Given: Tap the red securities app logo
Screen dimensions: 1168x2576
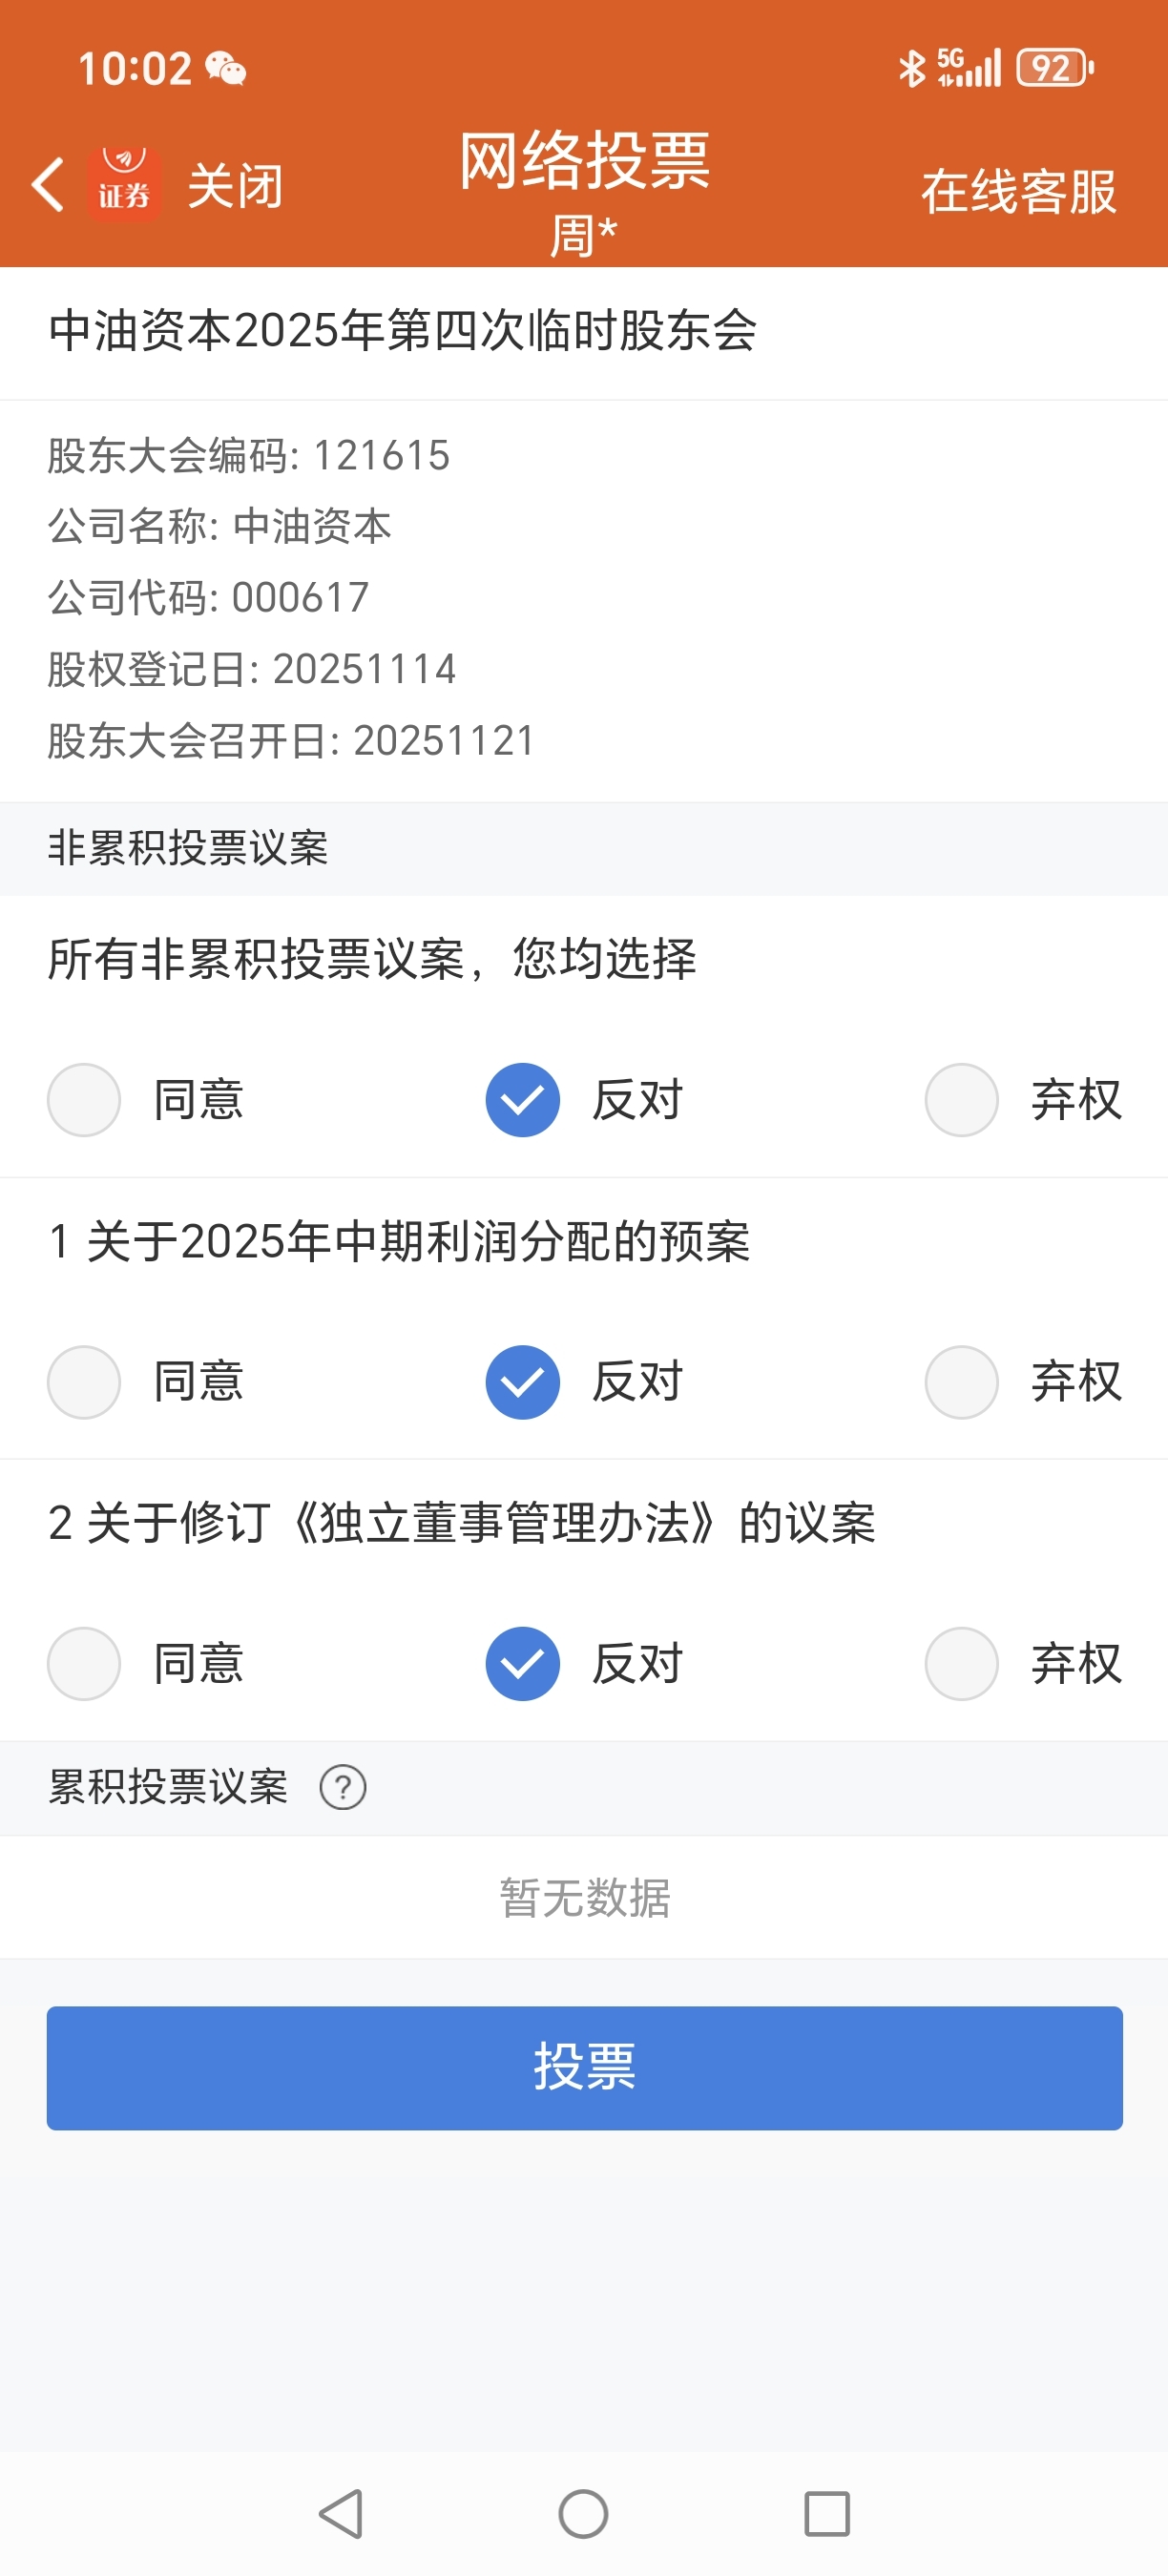Looking at the screenshot, I should point(124,183).
